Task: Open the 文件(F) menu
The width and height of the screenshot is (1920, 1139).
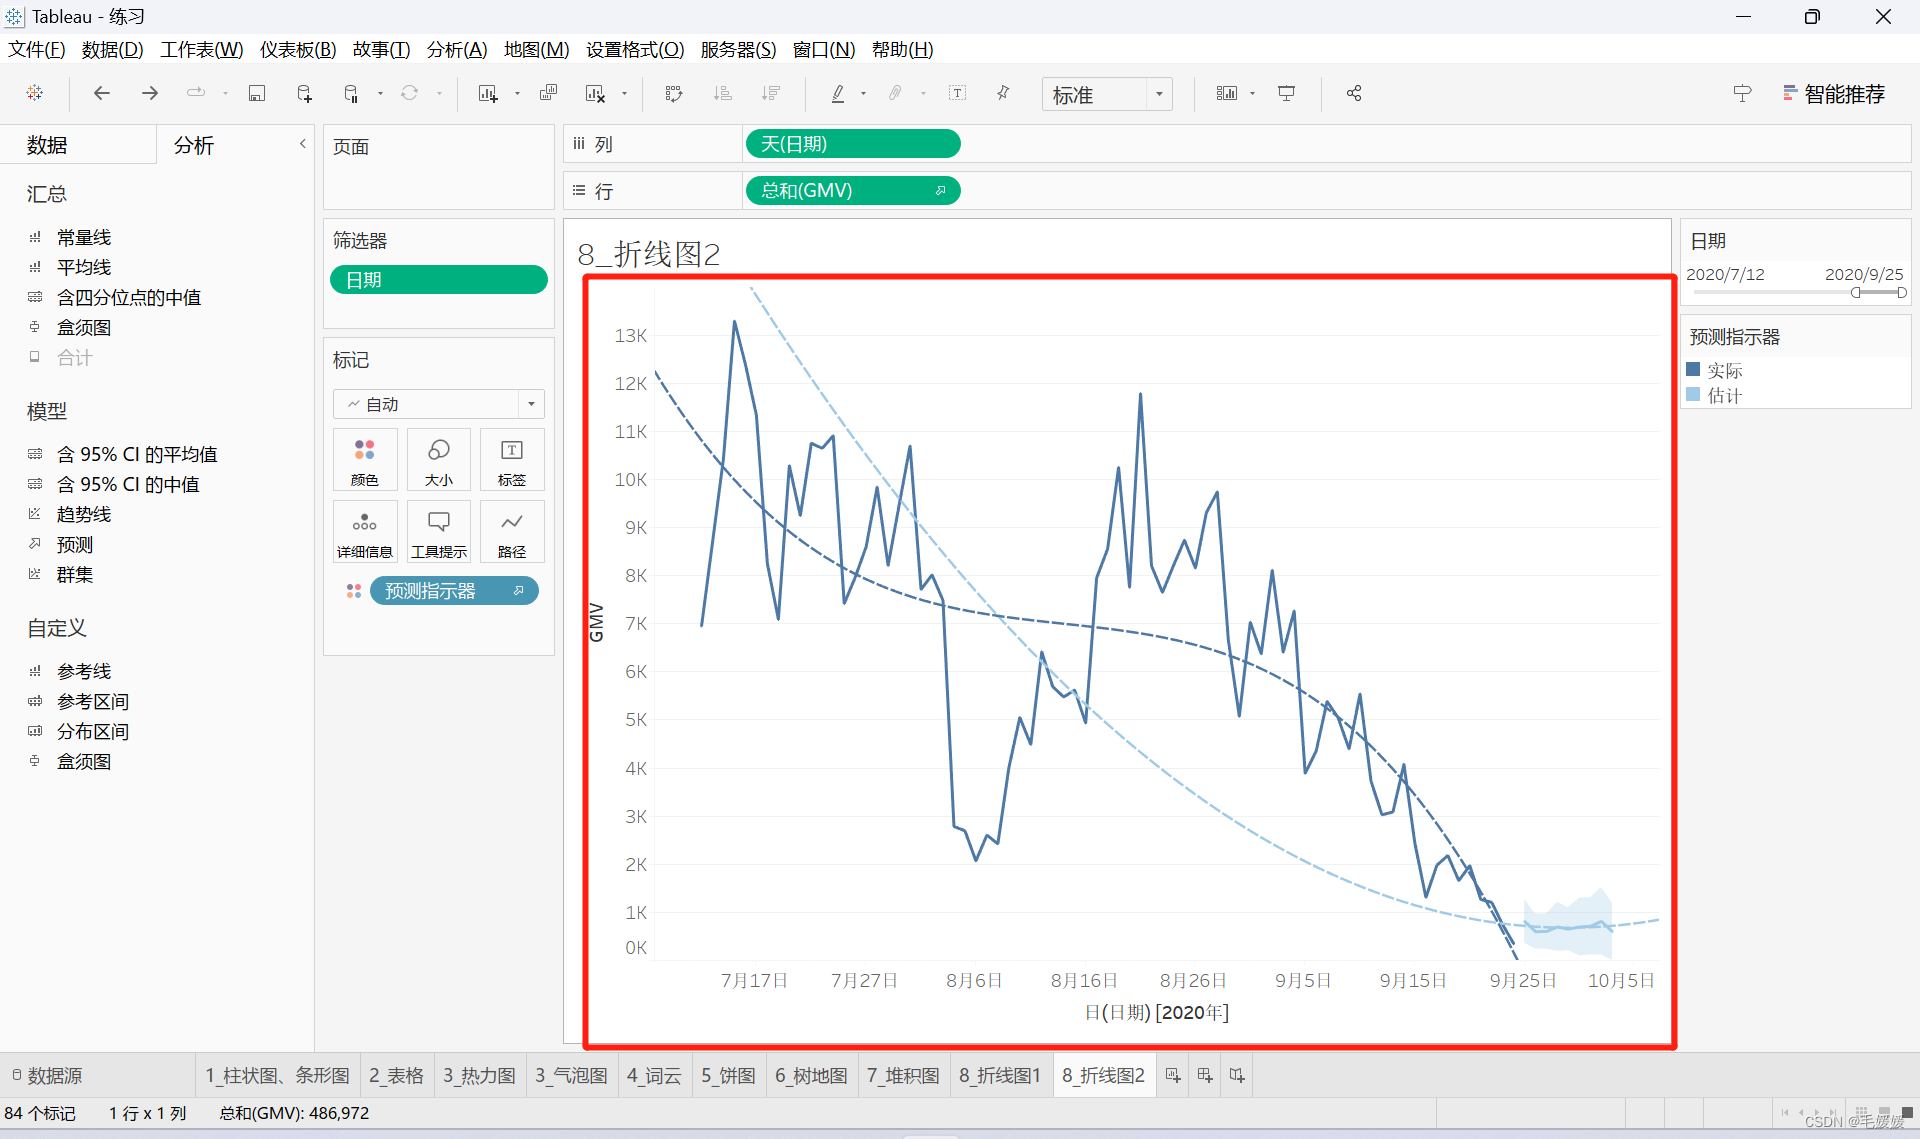Action: (x=37, y=49)
